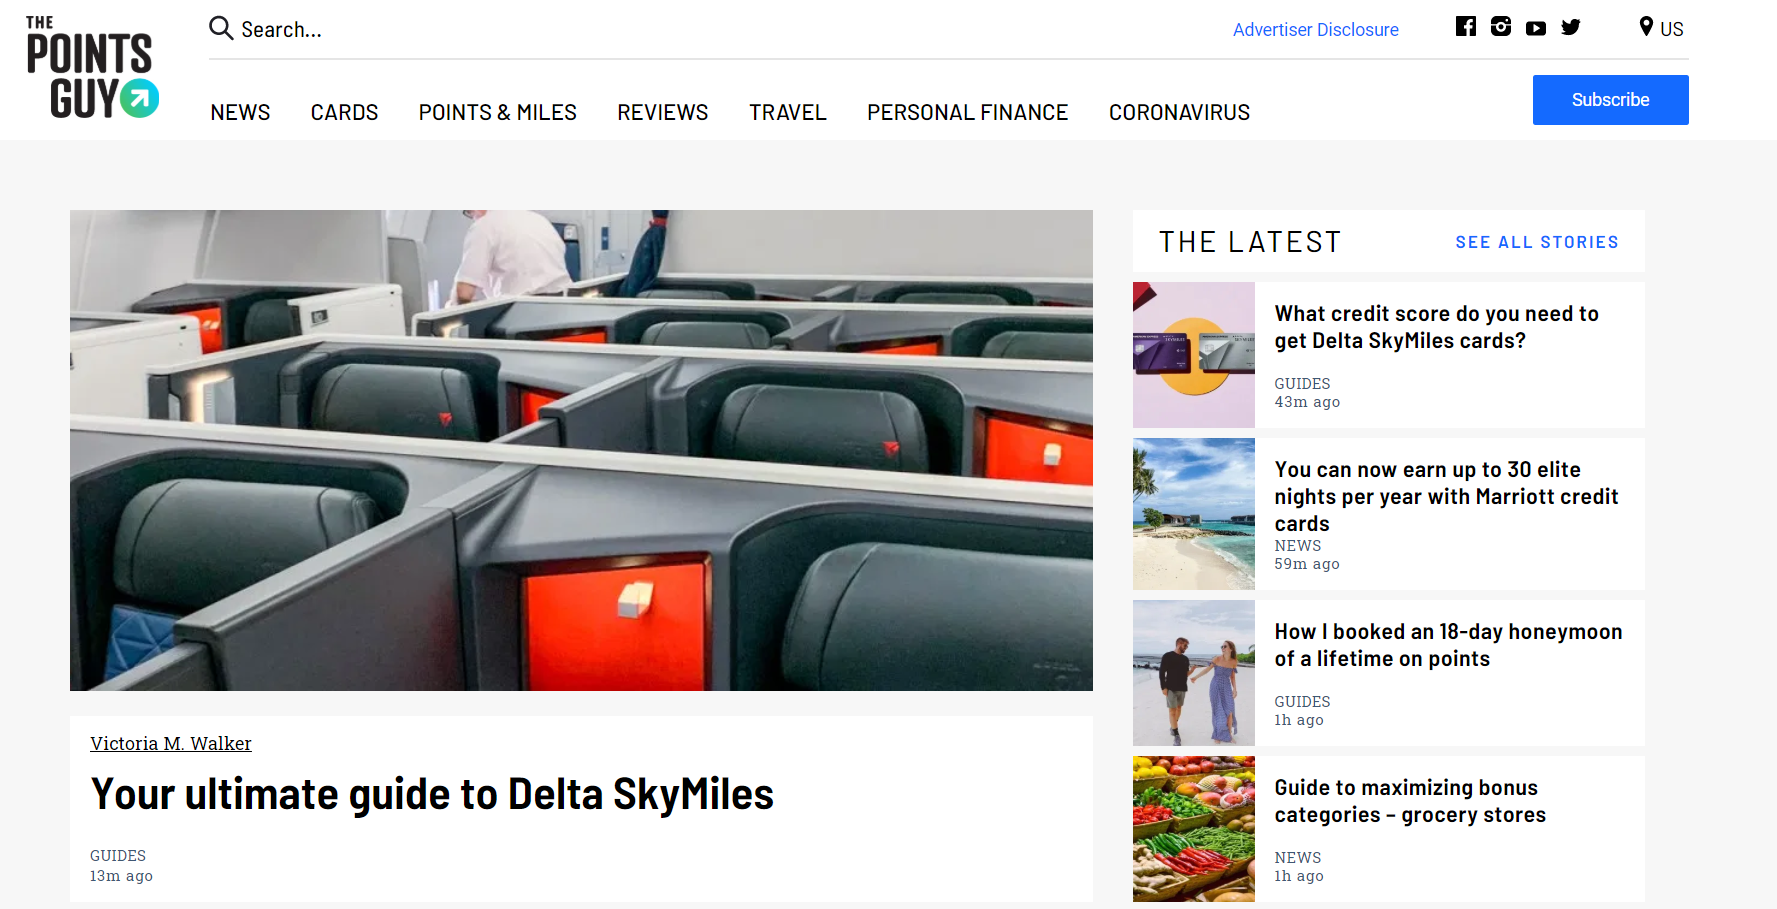Open the CARDS menu

[x=344, y=112]
